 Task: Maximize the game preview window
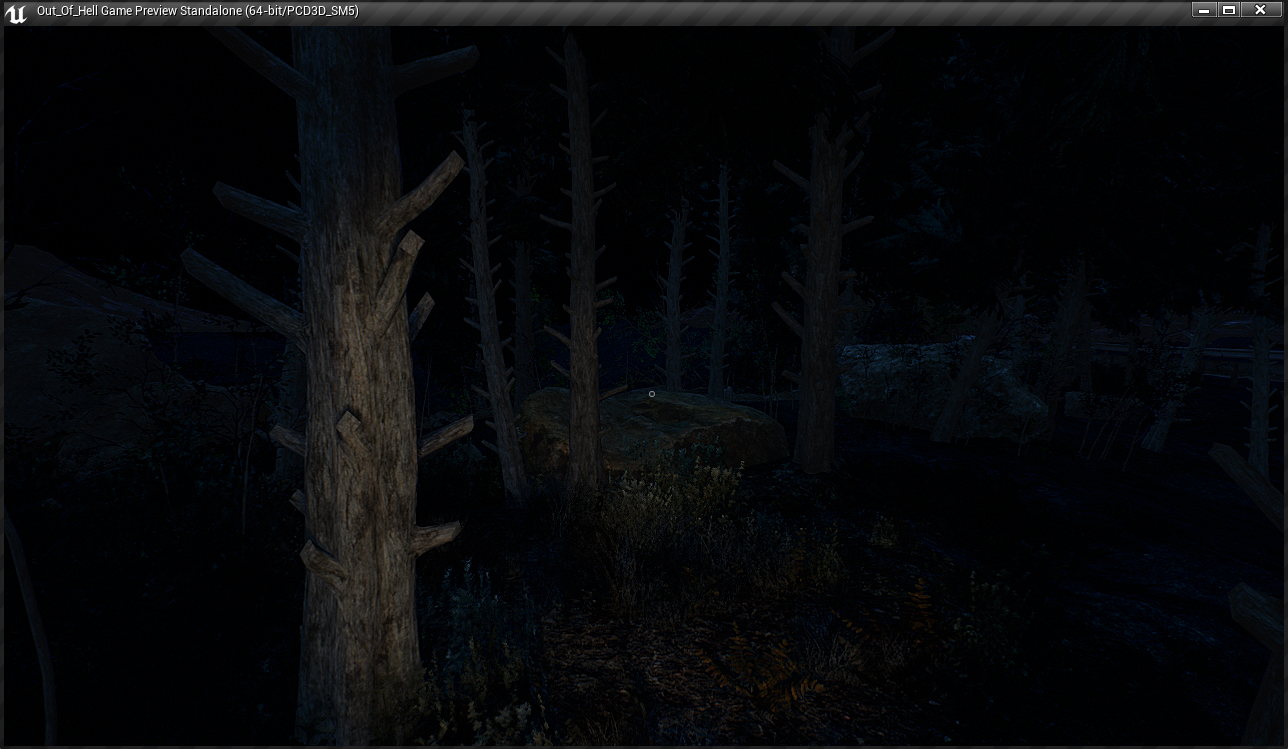pyautogui.click(x=1230, y=10)
